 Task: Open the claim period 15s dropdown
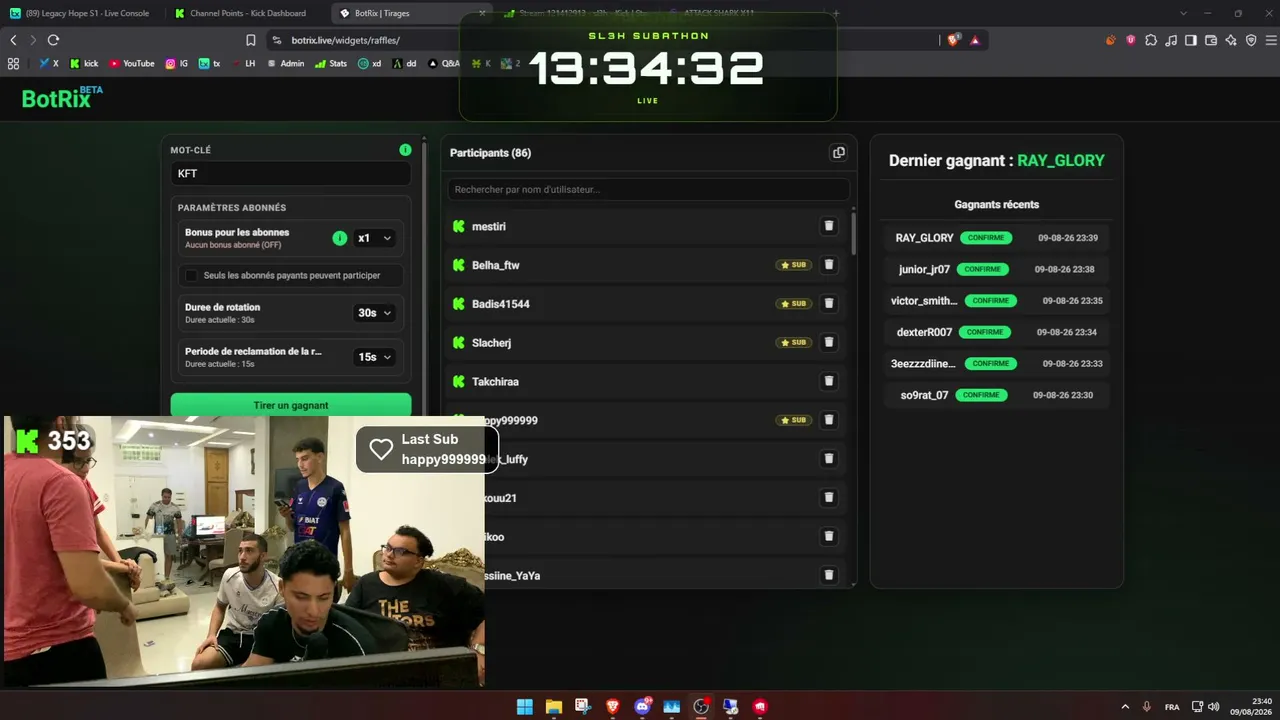pos(374,357)
